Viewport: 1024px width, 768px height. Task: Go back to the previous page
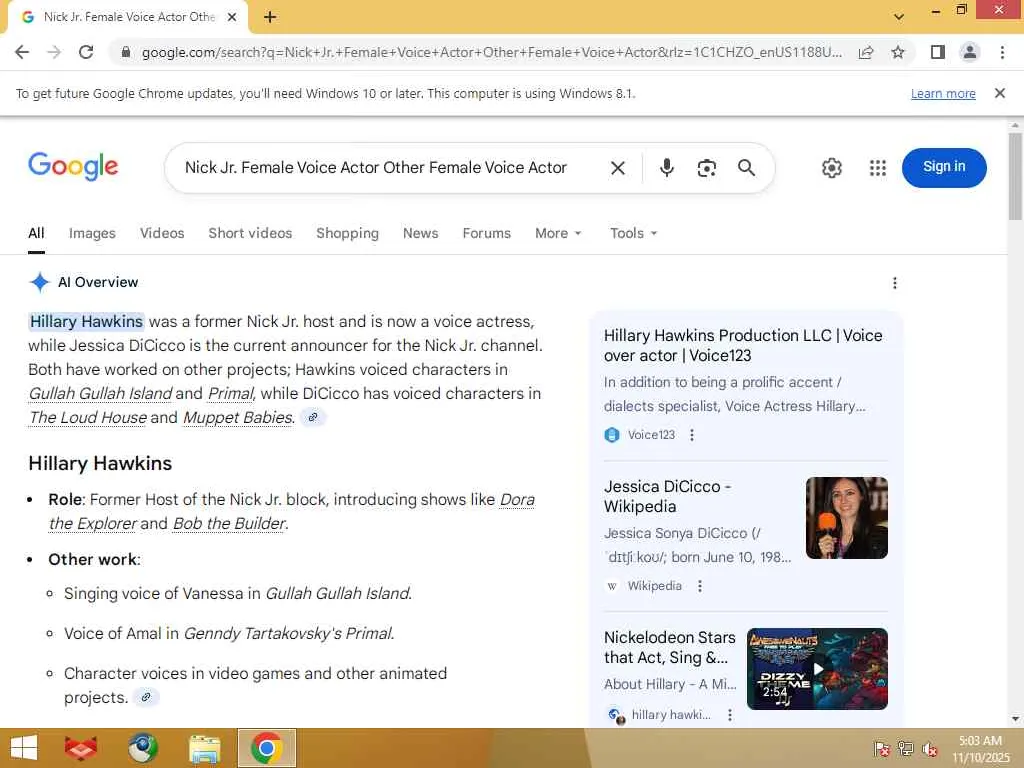tap(22, 52)
